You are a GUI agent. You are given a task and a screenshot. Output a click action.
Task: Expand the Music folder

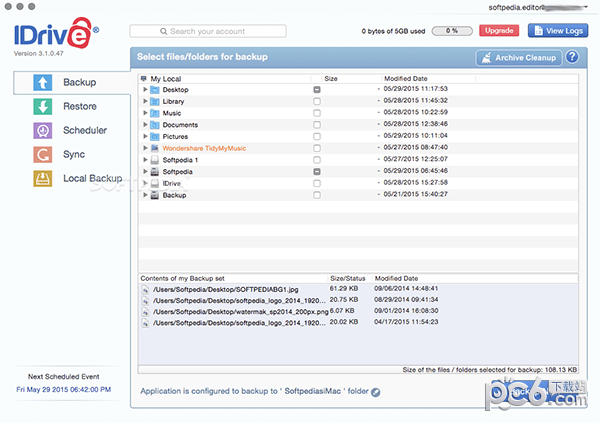click(x=145, y=113)
